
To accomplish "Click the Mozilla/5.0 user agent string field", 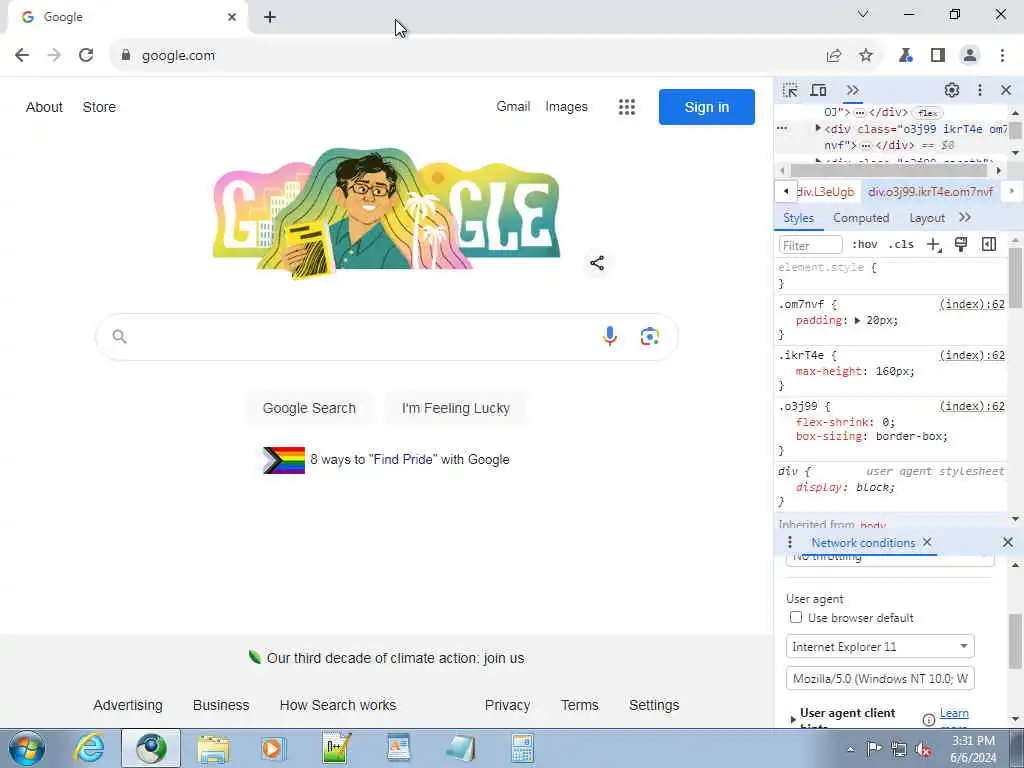I will (x=880, y=679).
